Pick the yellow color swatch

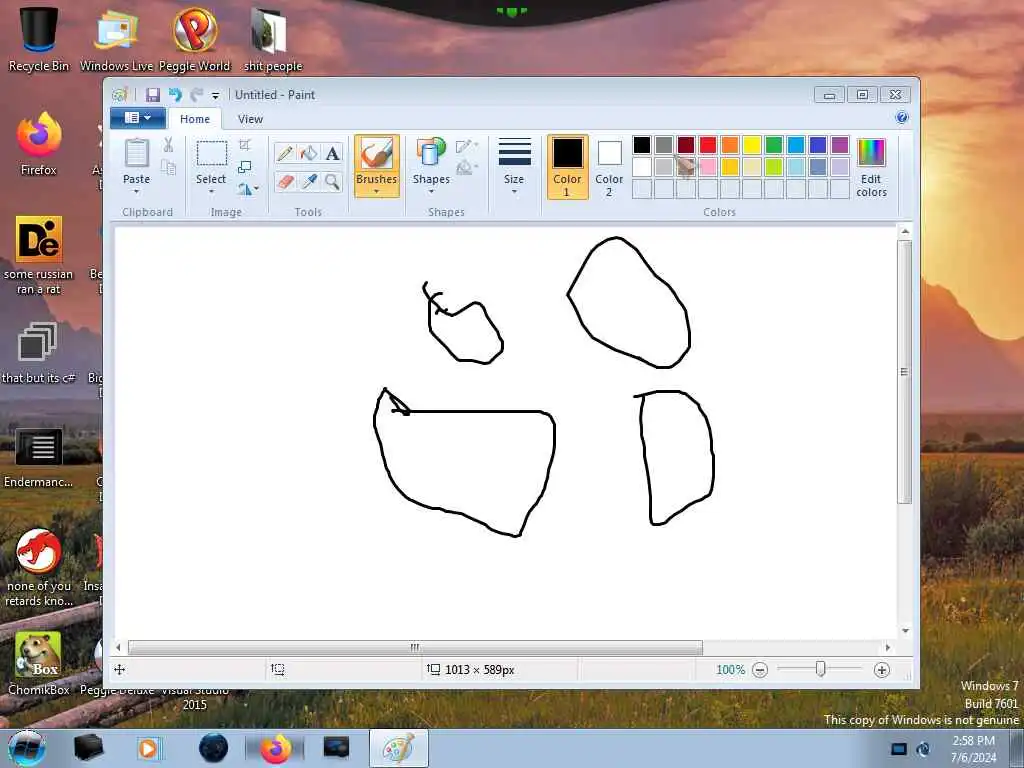point(752,145)
